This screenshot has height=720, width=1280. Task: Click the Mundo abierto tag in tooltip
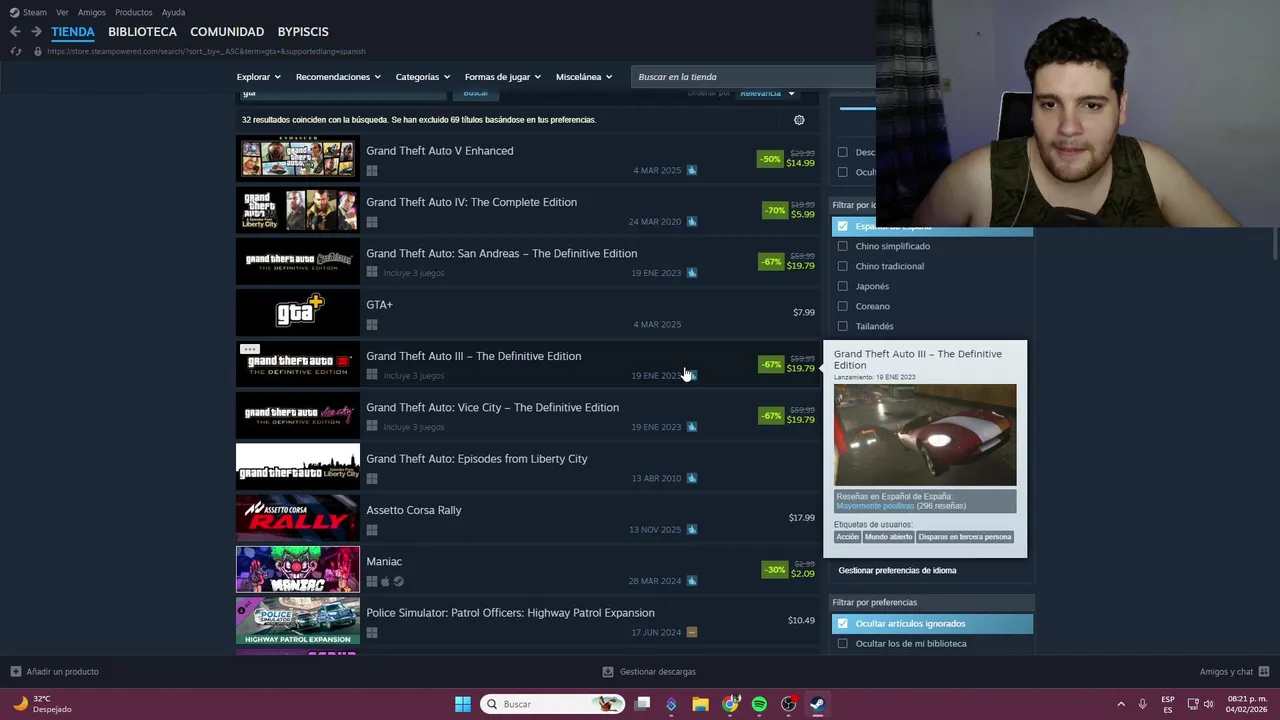[888, 537]
